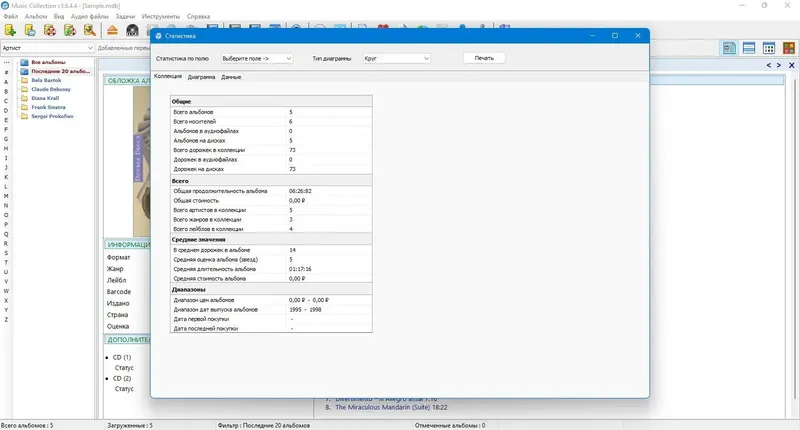
Task: Open the Тип диаграммы Круг dropdown
Action: 396,59
